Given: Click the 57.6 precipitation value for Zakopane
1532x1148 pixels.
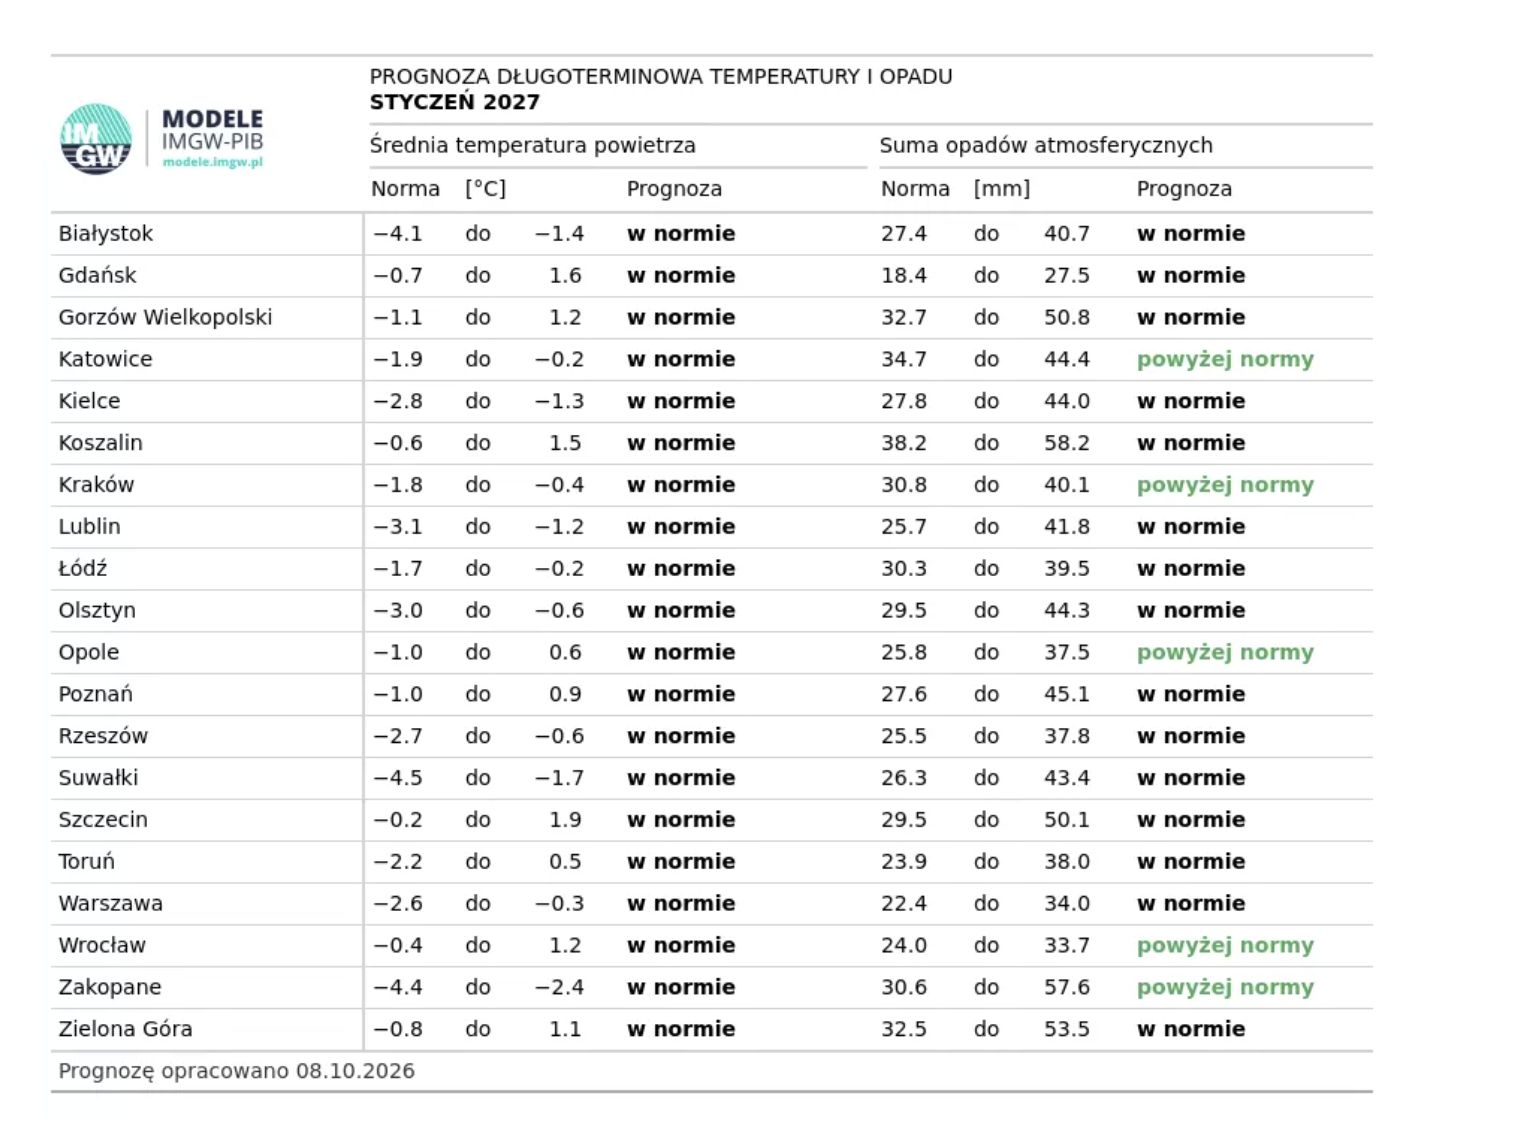Looking at the screenshot, I should pos(1067,987).
